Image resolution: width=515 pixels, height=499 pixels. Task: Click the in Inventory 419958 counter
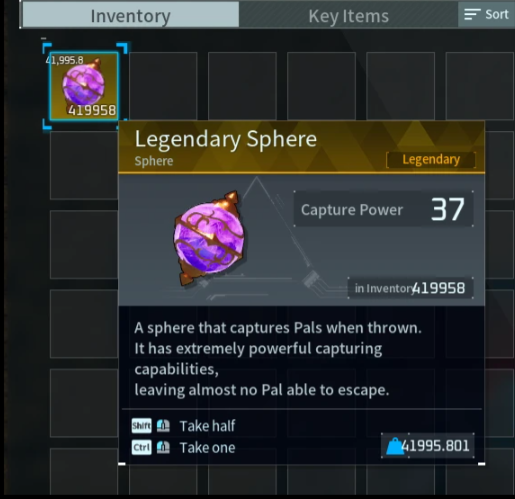pyautogui.click(x=410, y=288)
